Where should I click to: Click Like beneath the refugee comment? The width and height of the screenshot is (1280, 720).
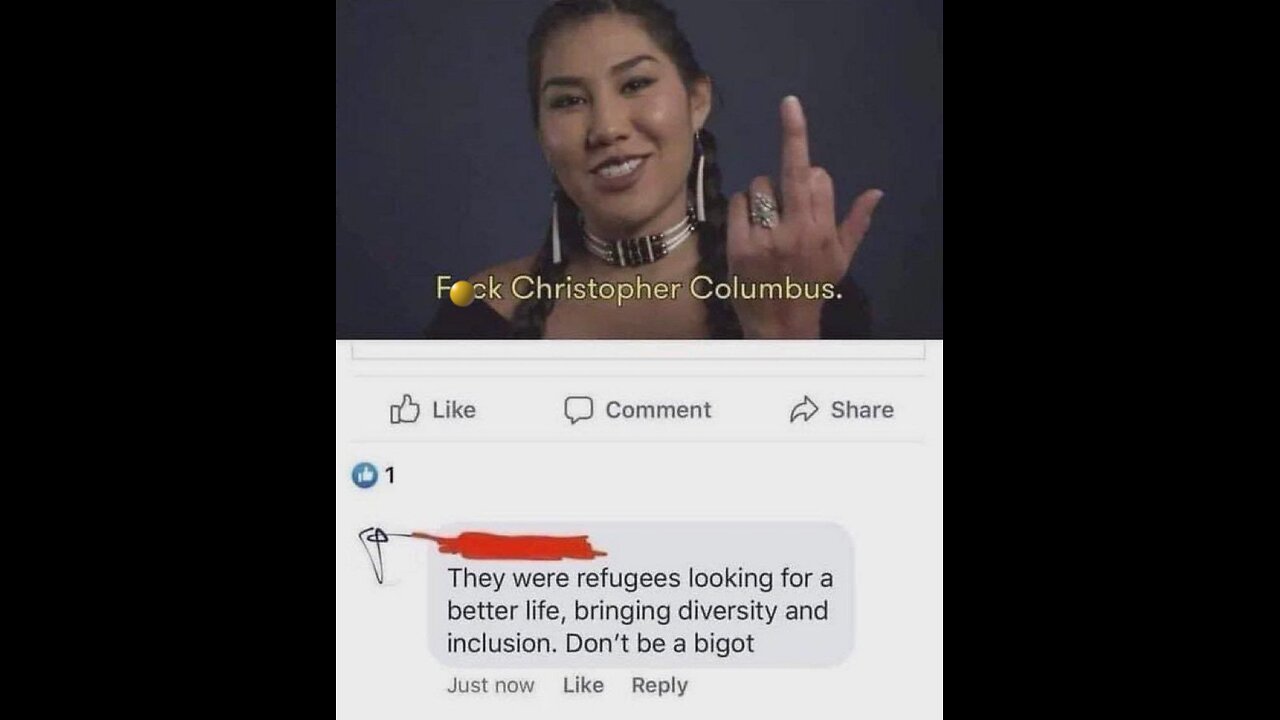583,685
